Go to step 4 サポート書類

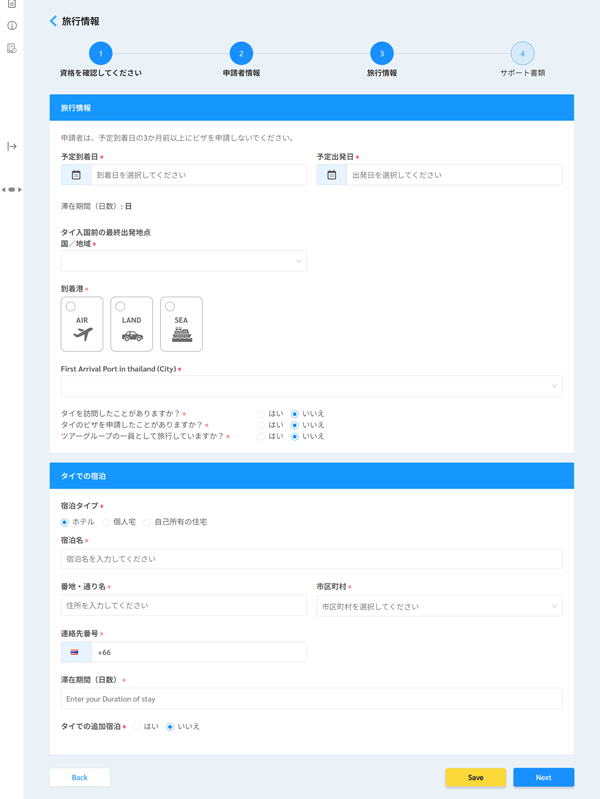tap(523, 54)
